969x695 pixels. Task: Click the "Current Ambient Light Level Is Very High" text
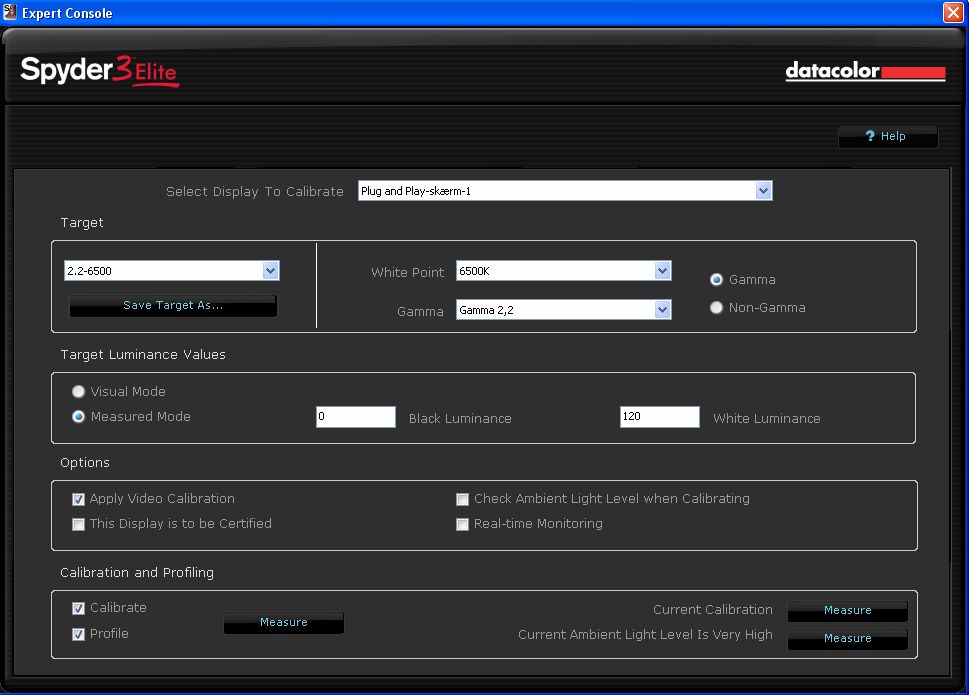(x=645, y=635)
